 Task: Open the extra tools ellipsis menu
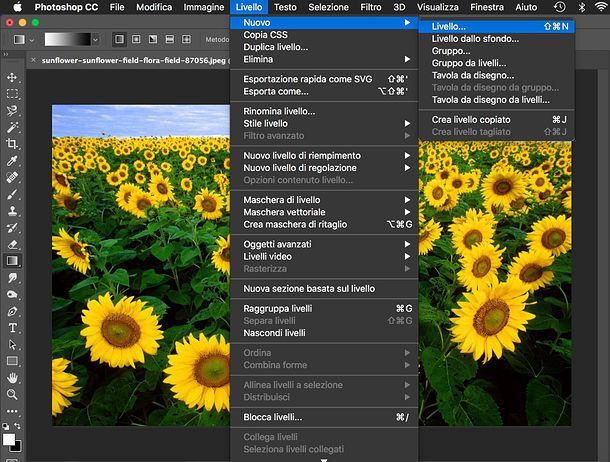[x=12, y=411]
